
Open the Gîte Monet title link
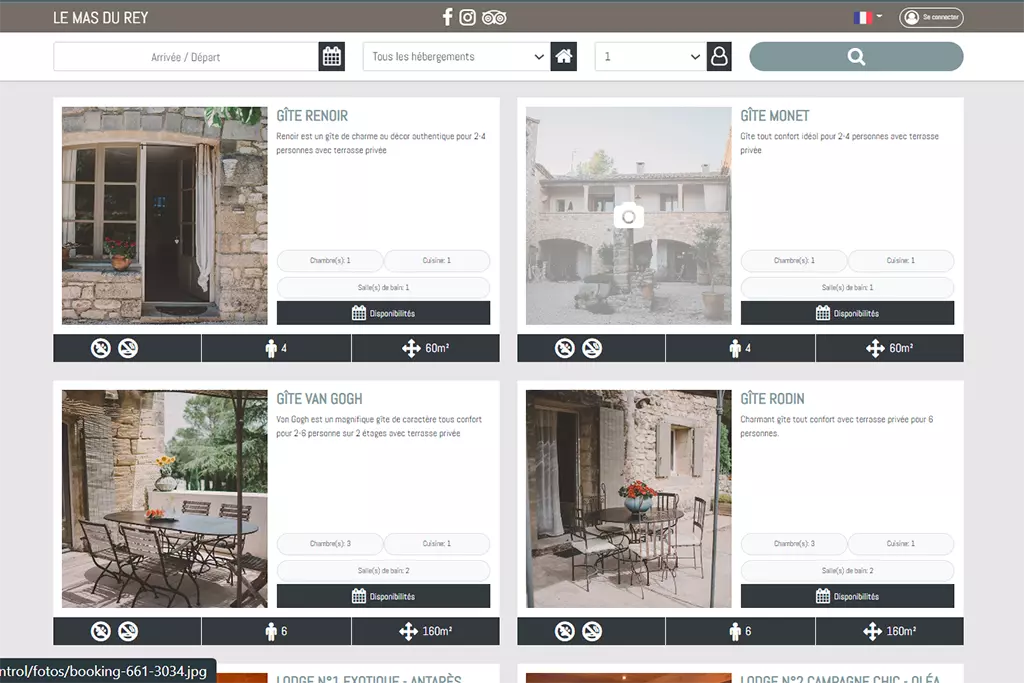click(775, 116)
